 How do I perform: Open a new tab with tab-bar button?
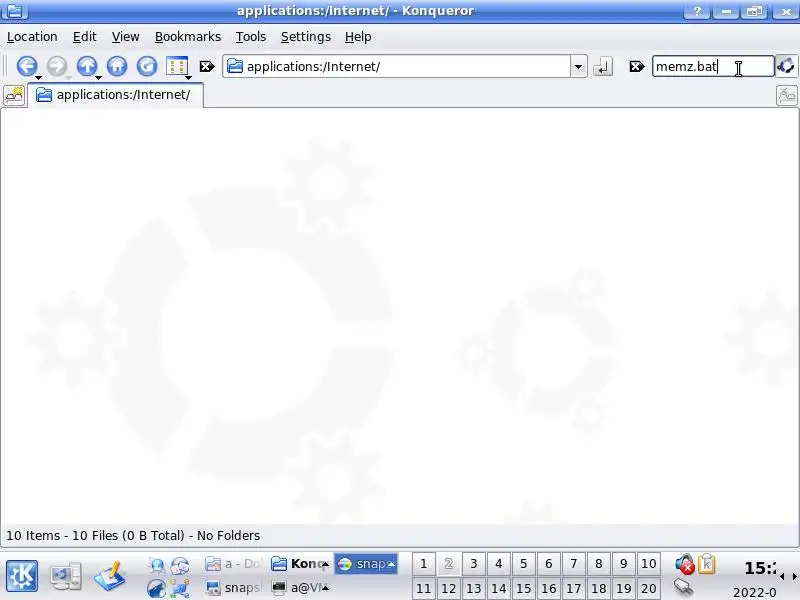click(14, 95)
